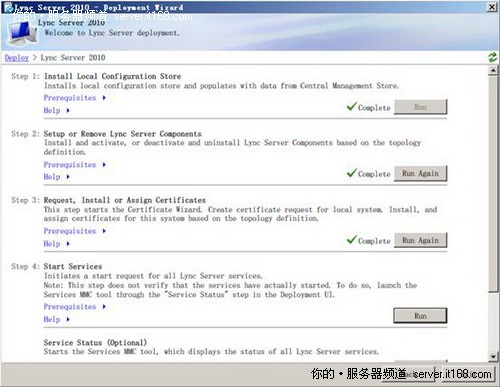Viewport: 500px width, 387px height.
Task: Click the green refresh icon
Action: coord(492,57)
